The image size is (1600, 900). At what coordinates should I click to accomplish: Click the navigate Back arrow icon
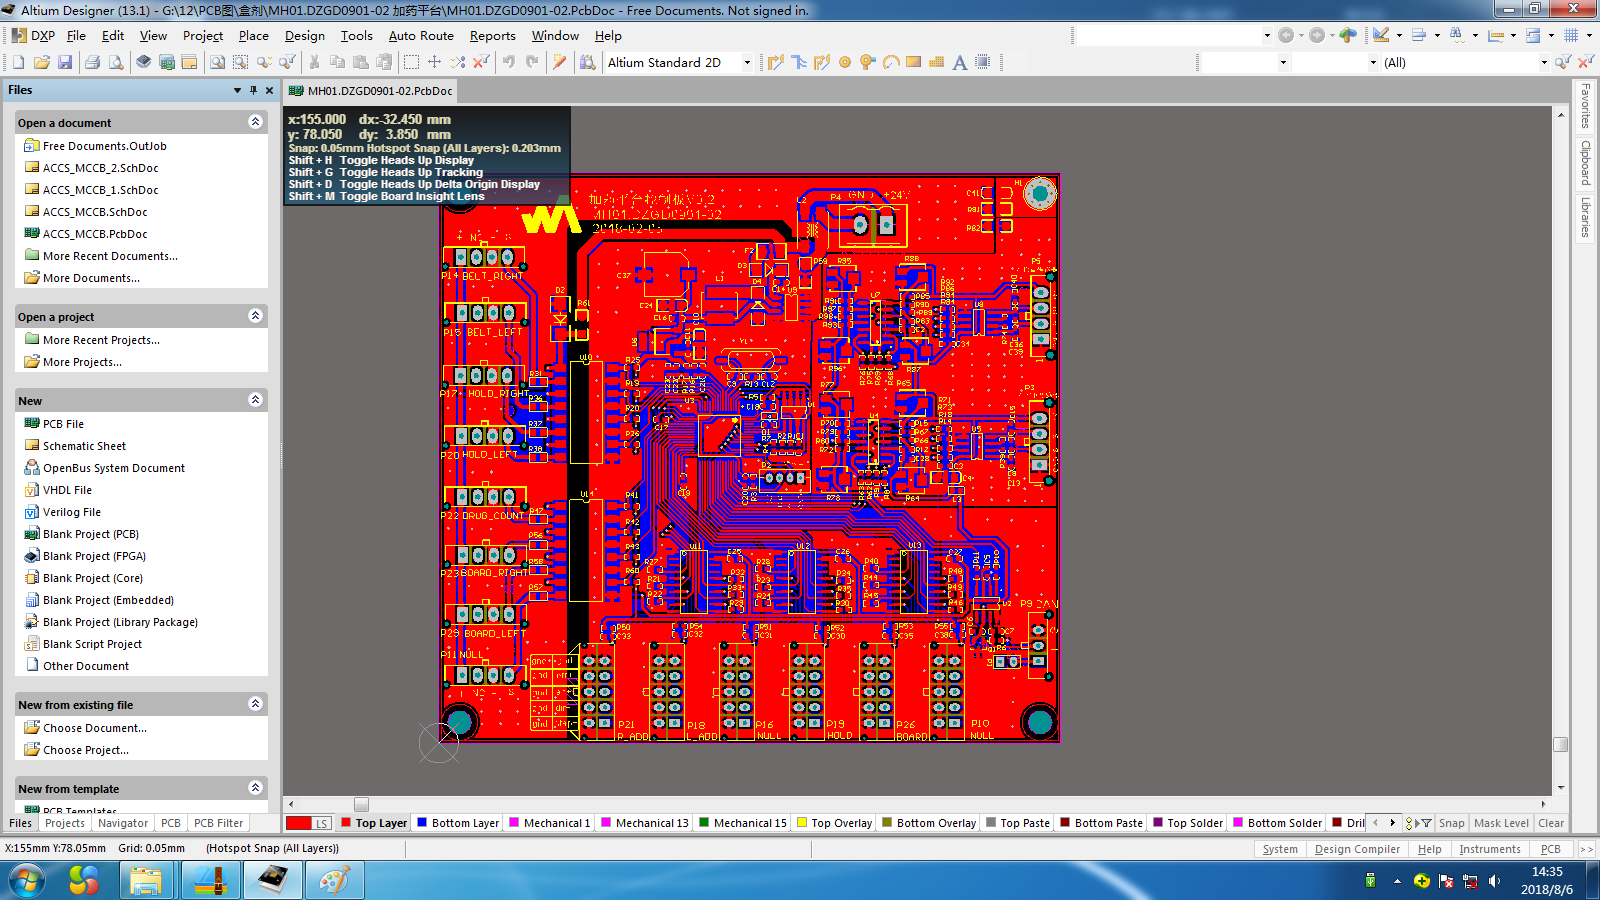[x=1287, y=35]
